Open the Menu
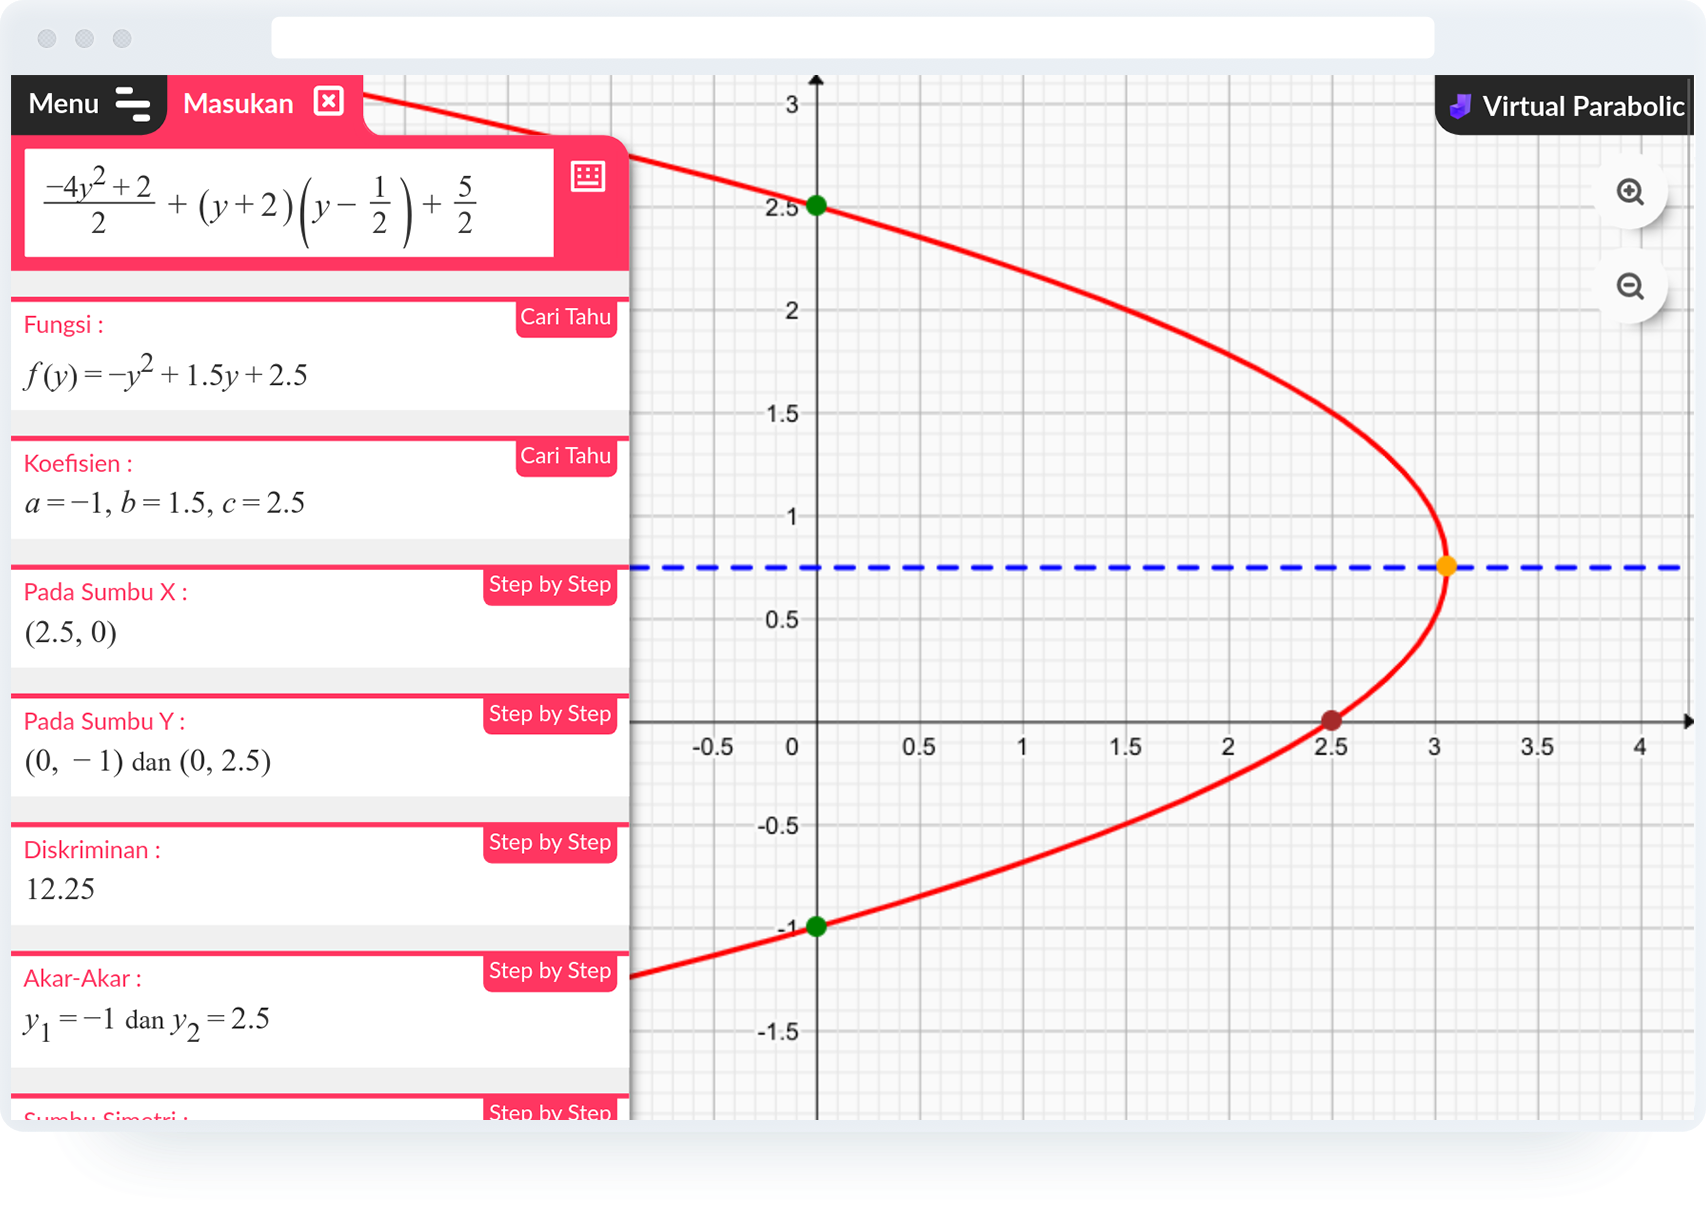1706x1214 pixels. (63, 103)
